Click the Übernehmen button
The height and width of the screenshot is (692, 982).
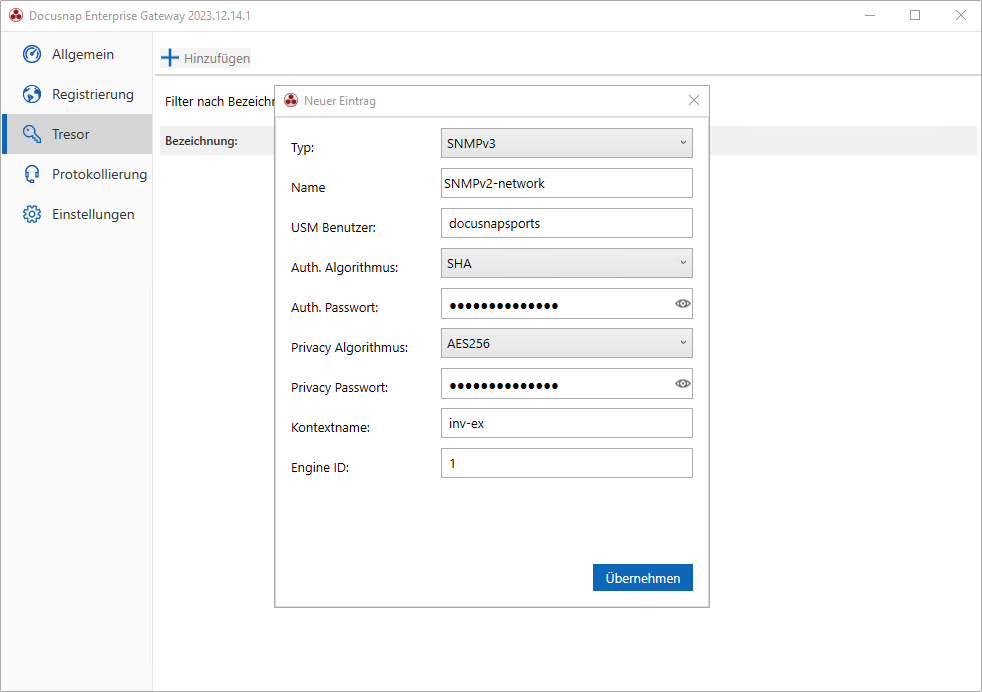[642, 577]
